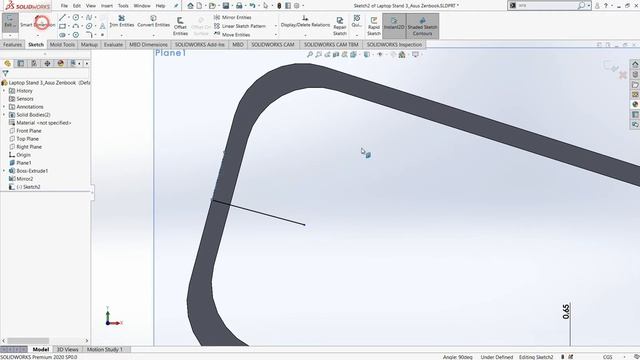Viewport: 640px width, 360px height.
Task: Switch to the Features tab
Action: [x=13, y=44]
